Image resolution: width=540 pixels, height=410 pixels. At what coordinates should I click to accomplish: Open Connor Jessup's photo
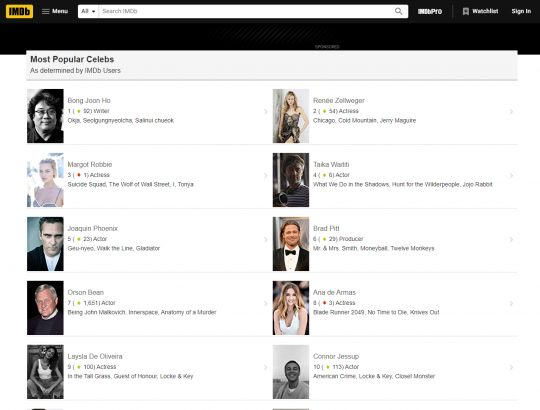[x=291, y=372]
